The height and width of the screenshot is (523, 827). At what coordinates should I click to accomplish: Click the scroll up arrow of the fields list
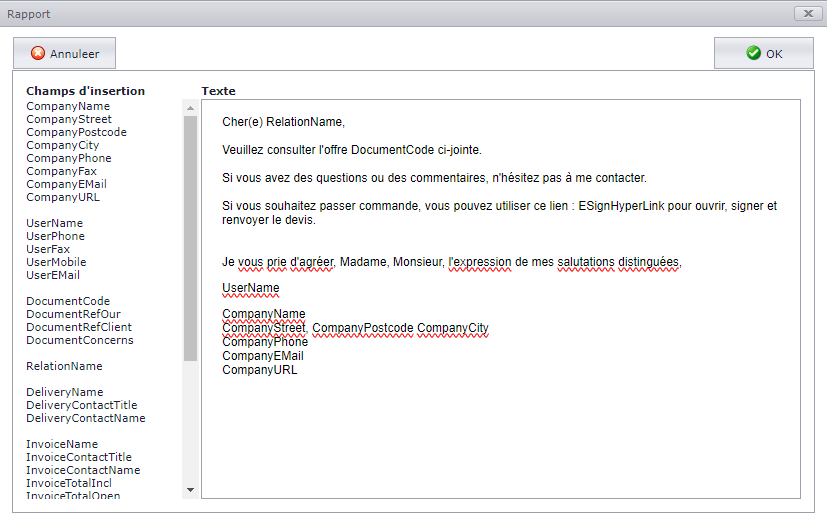pos(190,108)
